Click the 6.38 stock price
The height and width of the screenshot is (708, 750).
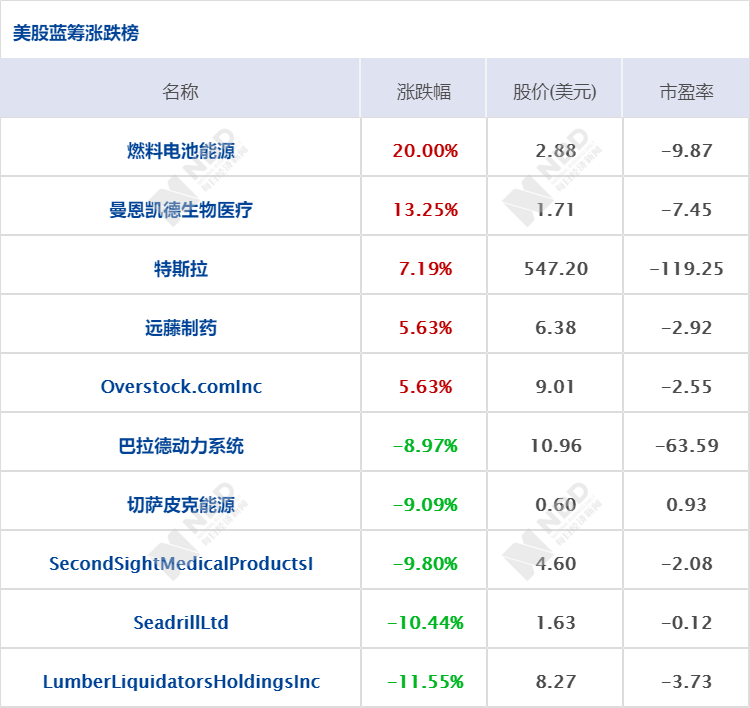556,328
